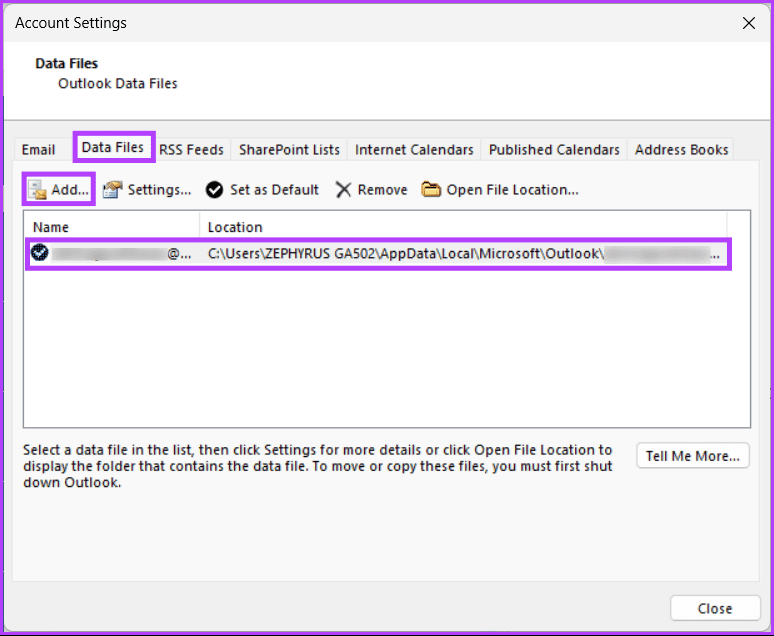Click the Close button at bottom
The image size is (774, 636).
[715, 608]
